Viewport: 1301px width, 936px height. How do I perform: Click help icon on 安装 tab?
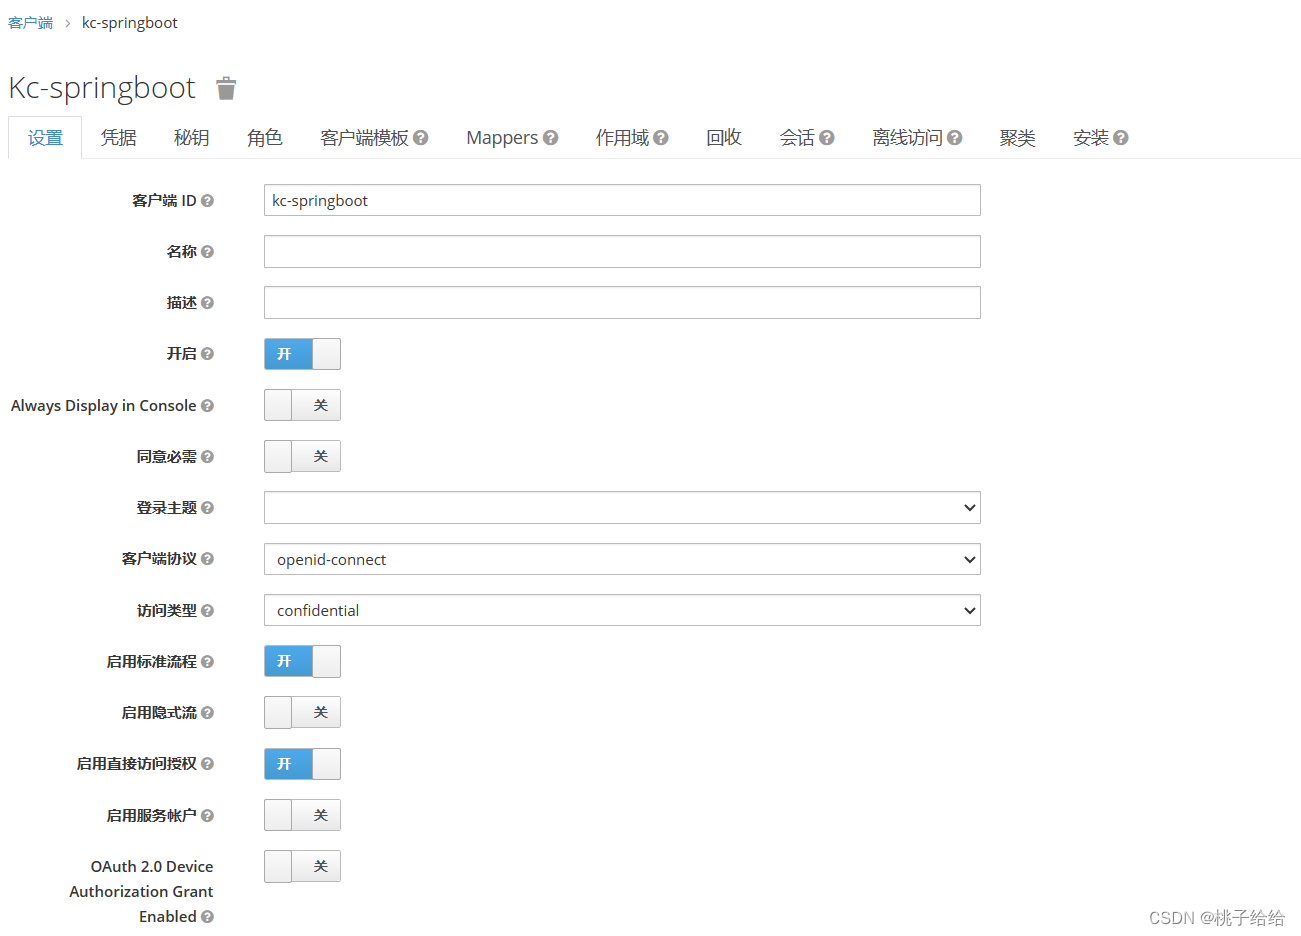click(x=1121, y=138)
